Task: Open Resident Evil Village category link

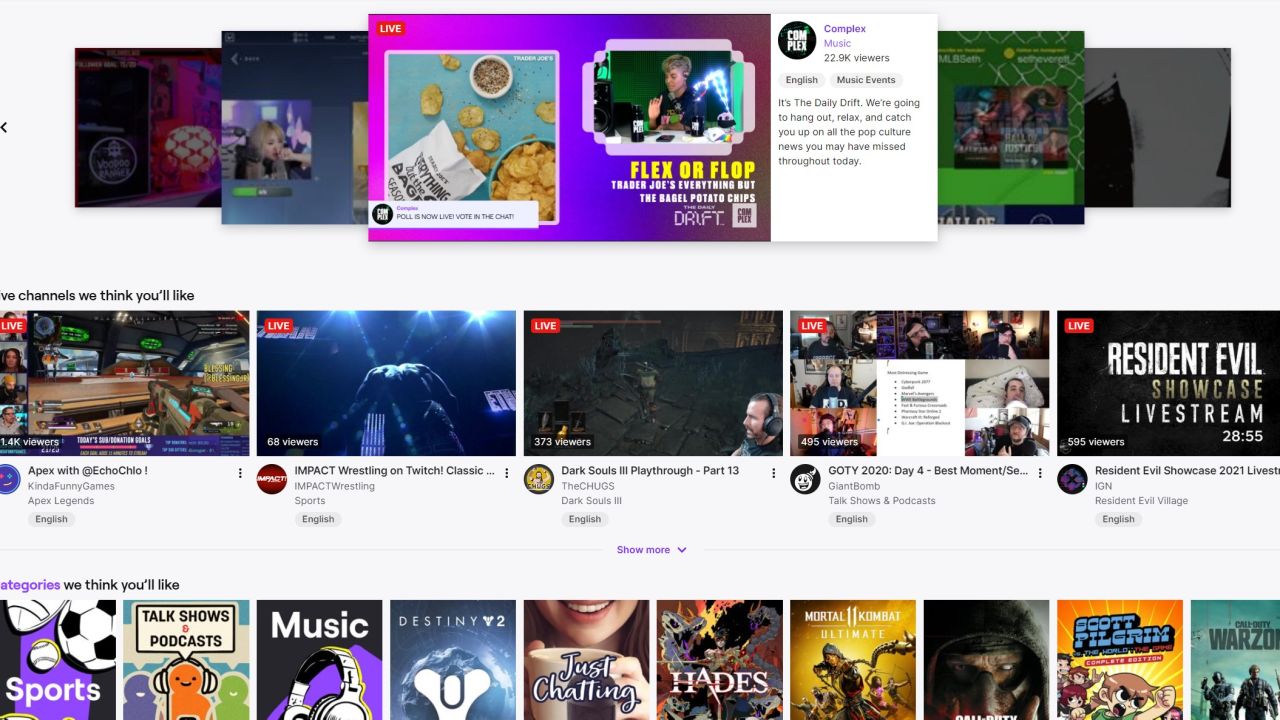Action: tap(1141, 501)
